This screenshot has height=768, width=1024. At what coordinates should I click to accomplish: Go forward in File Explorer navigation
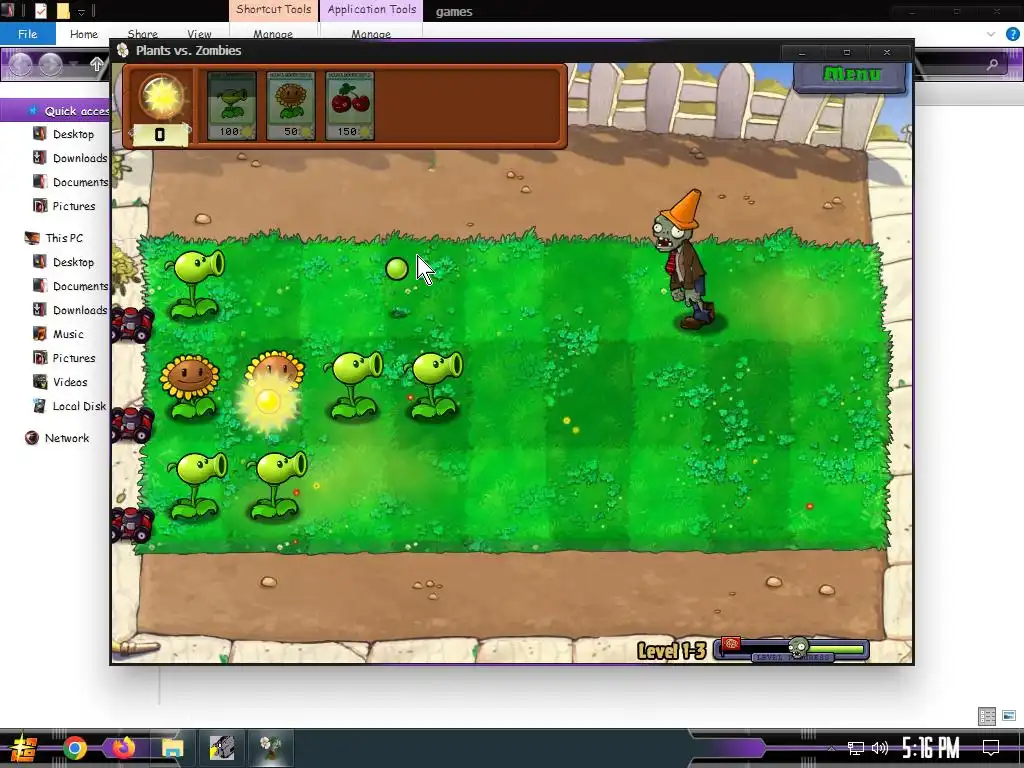pyautogui.click(x=50, y=64)
